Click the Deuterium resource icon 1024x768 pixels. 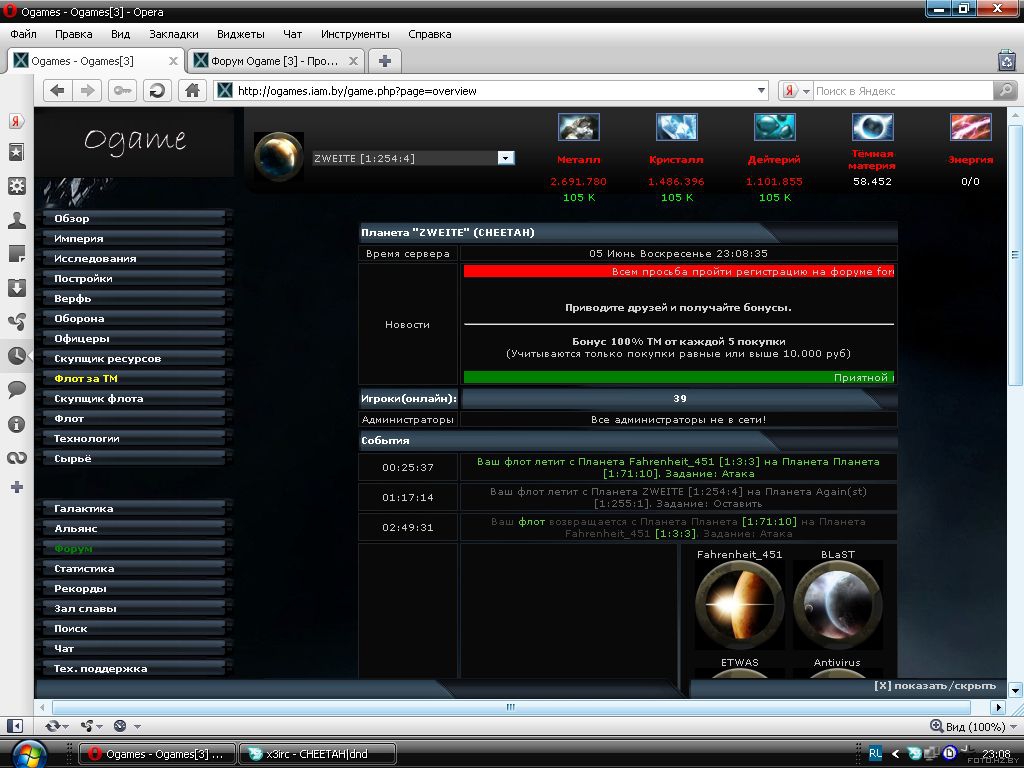coord(775,127)
